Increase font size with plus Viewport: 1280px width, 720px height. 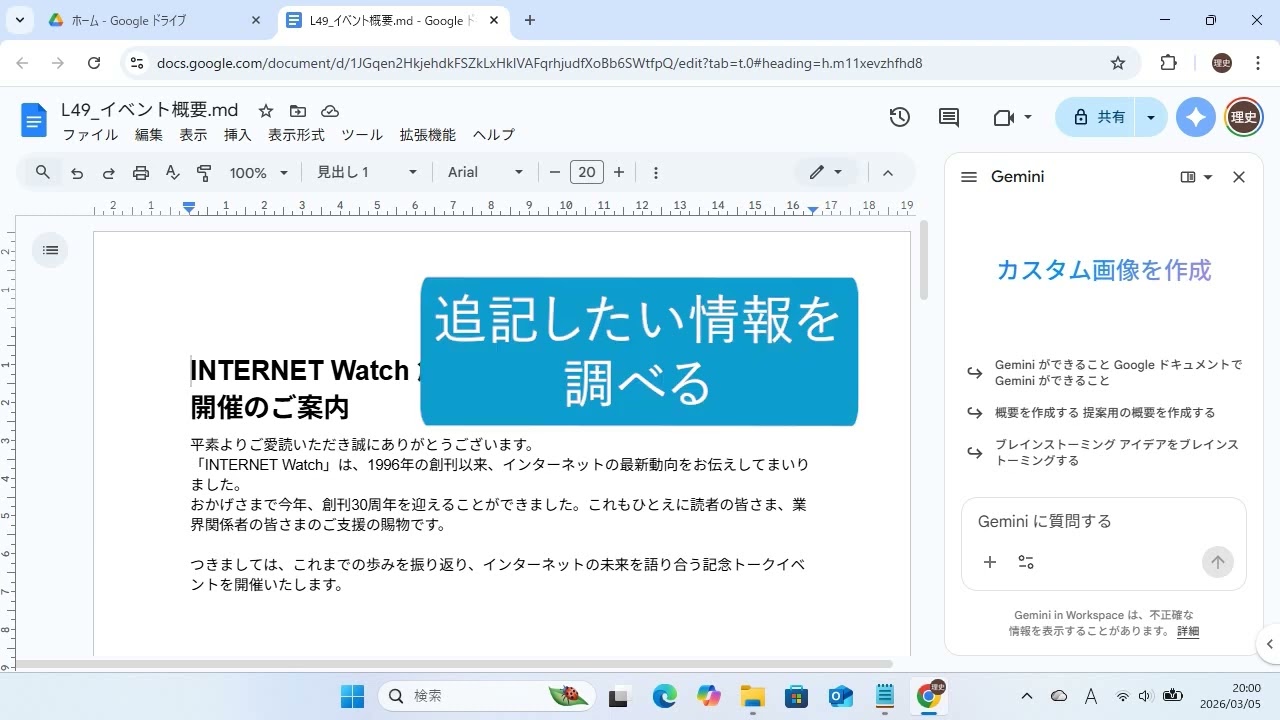click(x=619, y=172)
